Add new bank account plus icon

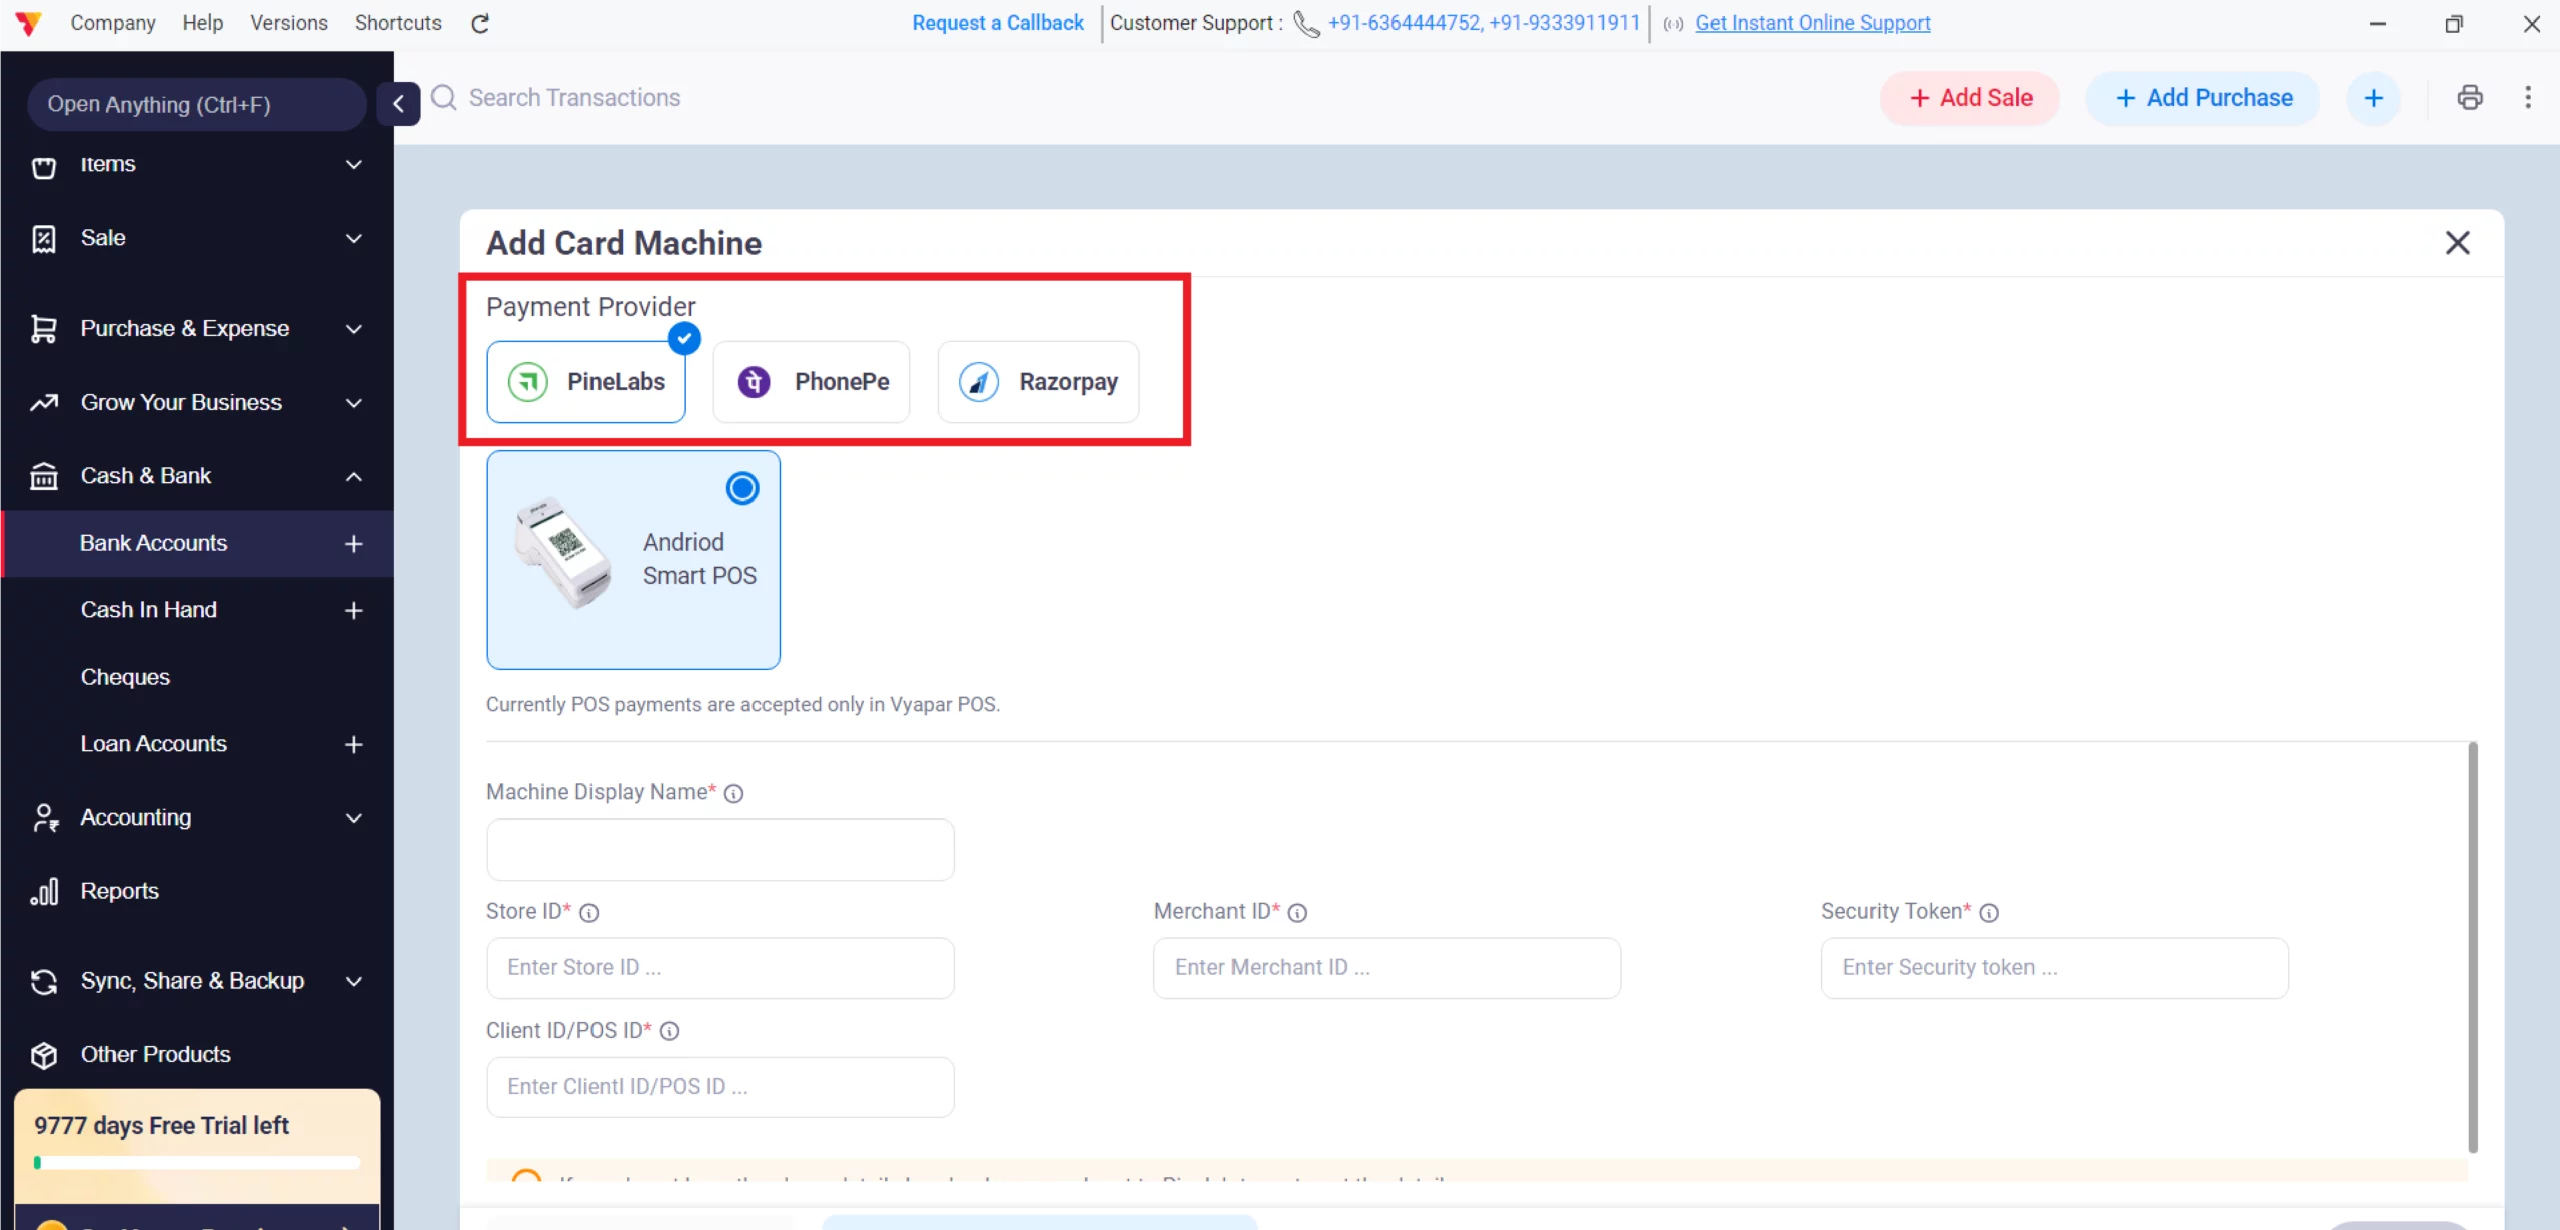point(353,543)
